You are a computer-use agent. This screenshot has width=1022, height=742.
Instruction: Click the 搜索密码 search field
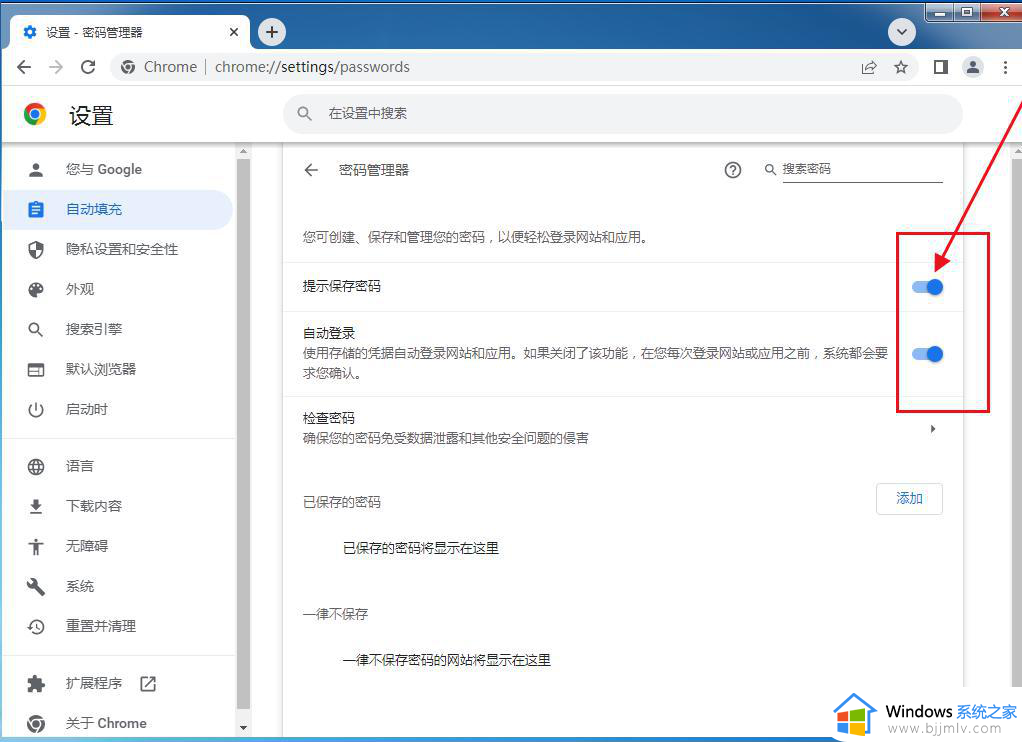[862, 170]
